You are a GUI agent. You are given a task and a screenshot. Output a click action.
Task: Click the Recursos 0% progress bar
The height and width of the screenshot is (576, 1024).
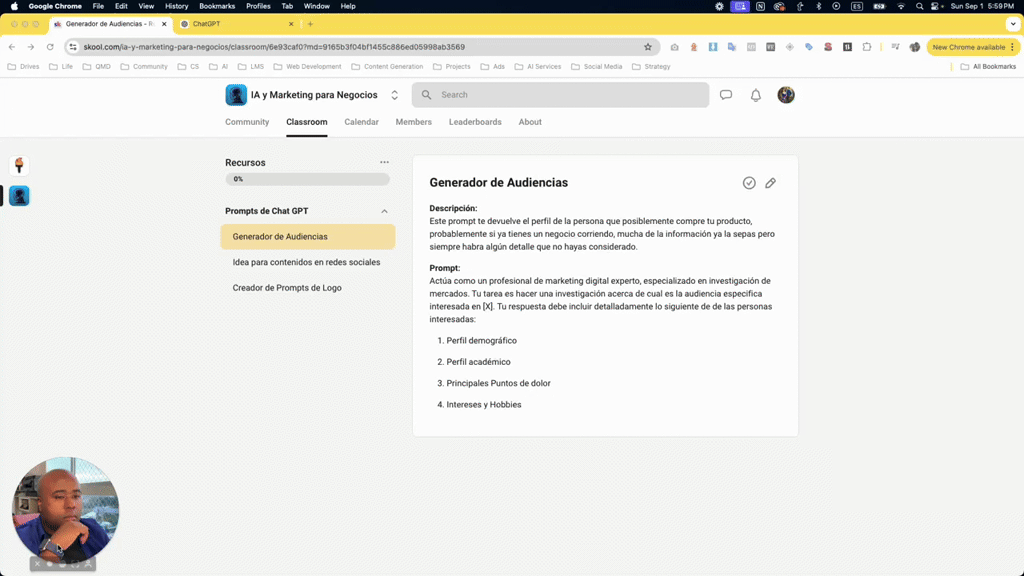click(x=308, y=179)
